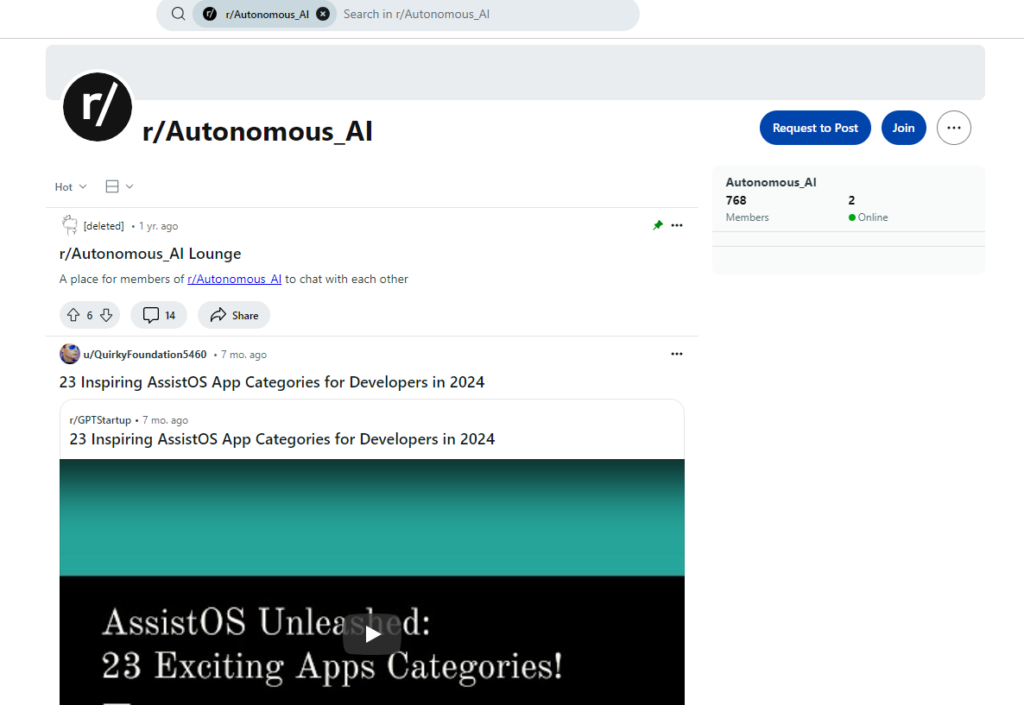Screen dimensions: 1024x705
Task: Expand the Hot sort dropdown
Action: click(x=71, y=187)
